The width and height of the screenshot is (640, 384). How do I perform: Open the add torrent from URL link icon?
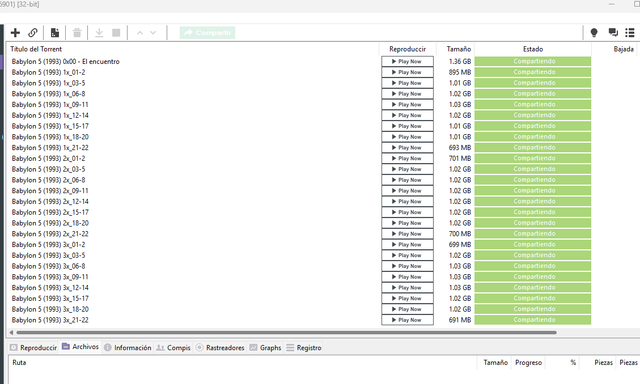point(33,33)
